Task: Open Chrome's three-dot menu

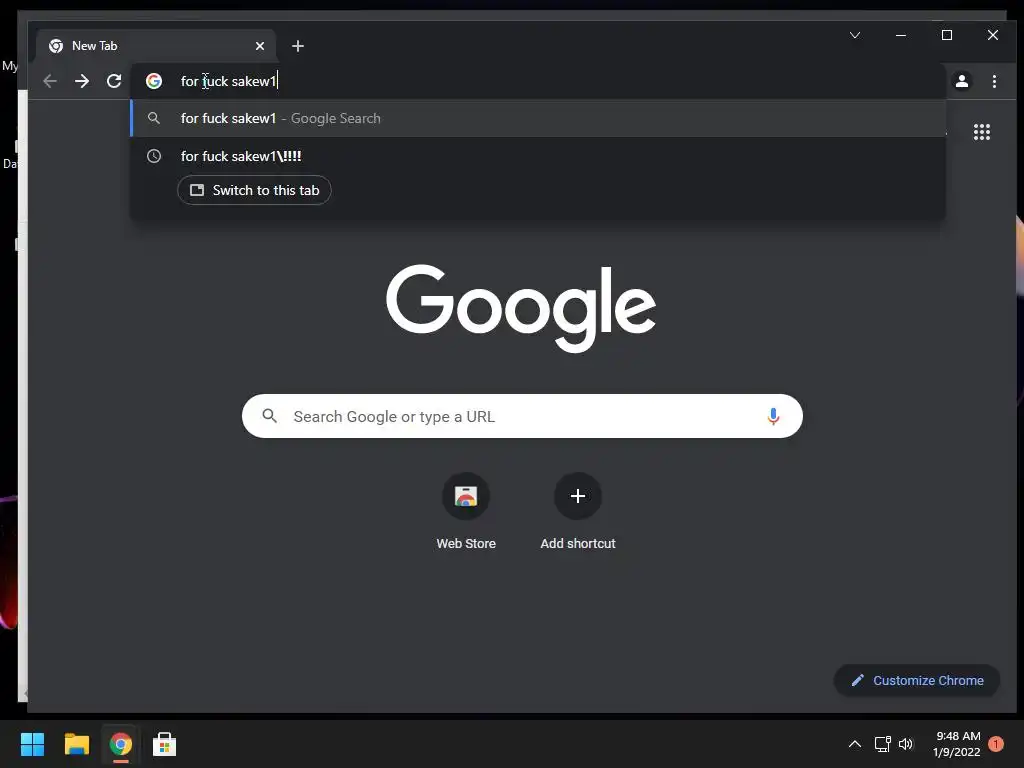Action: [994, 81]
